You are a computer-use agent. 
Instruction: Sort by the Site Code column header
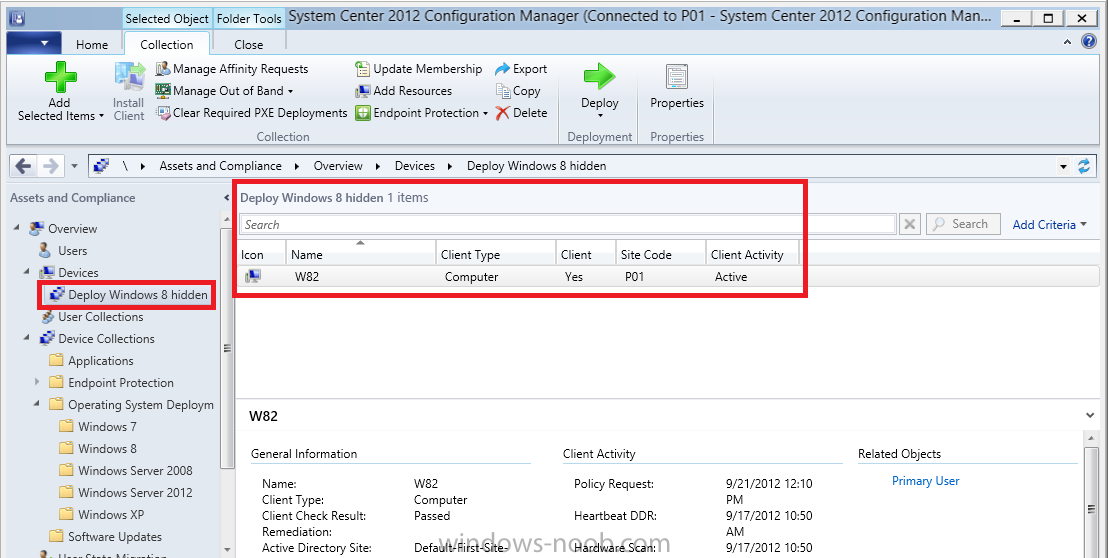(x=661, y=254)
